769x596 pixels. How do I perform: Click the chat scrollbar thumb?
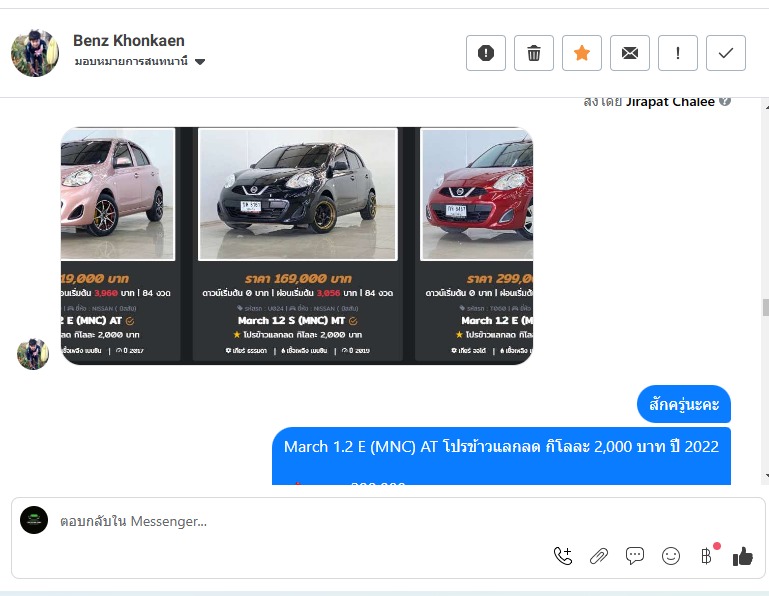pyautogui.click(x=765, y=308)
